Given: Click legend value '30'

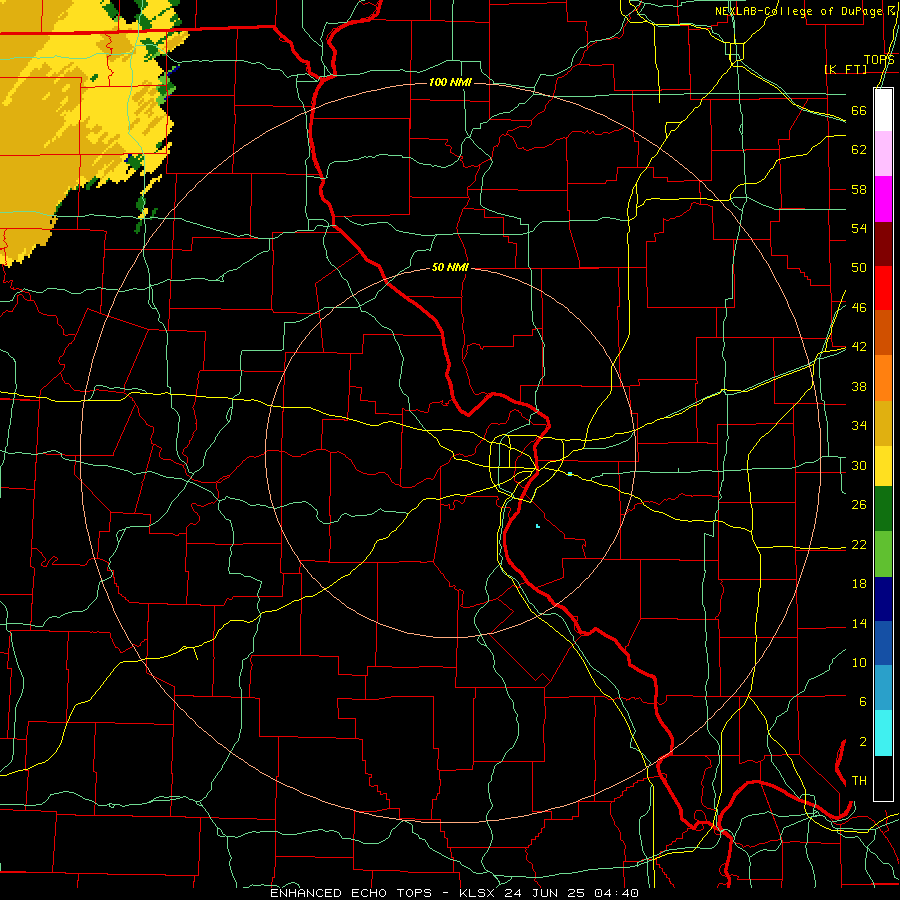Looking at the screenshot, I should 859,465.
